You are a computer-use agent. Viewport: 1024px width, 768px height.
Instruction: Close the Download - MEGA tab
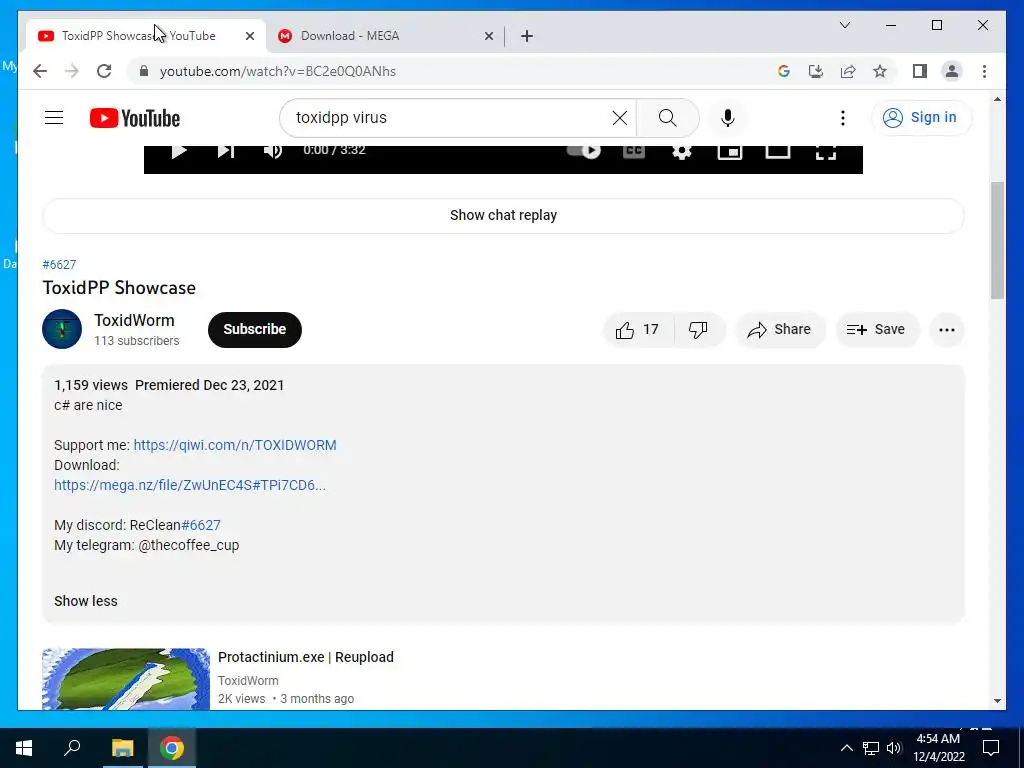488,37
